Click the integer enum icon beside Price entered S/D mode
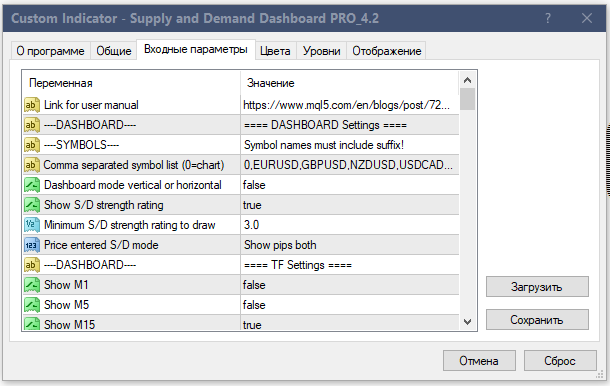610x386 pixels. click(32, 245)
